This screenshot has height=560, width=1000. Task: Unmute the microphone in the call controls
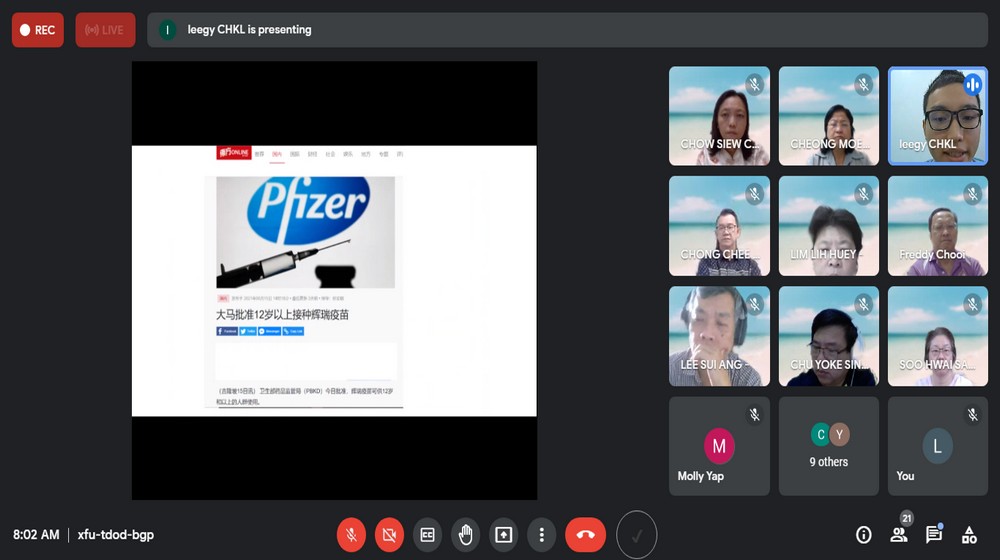[351, 534]
